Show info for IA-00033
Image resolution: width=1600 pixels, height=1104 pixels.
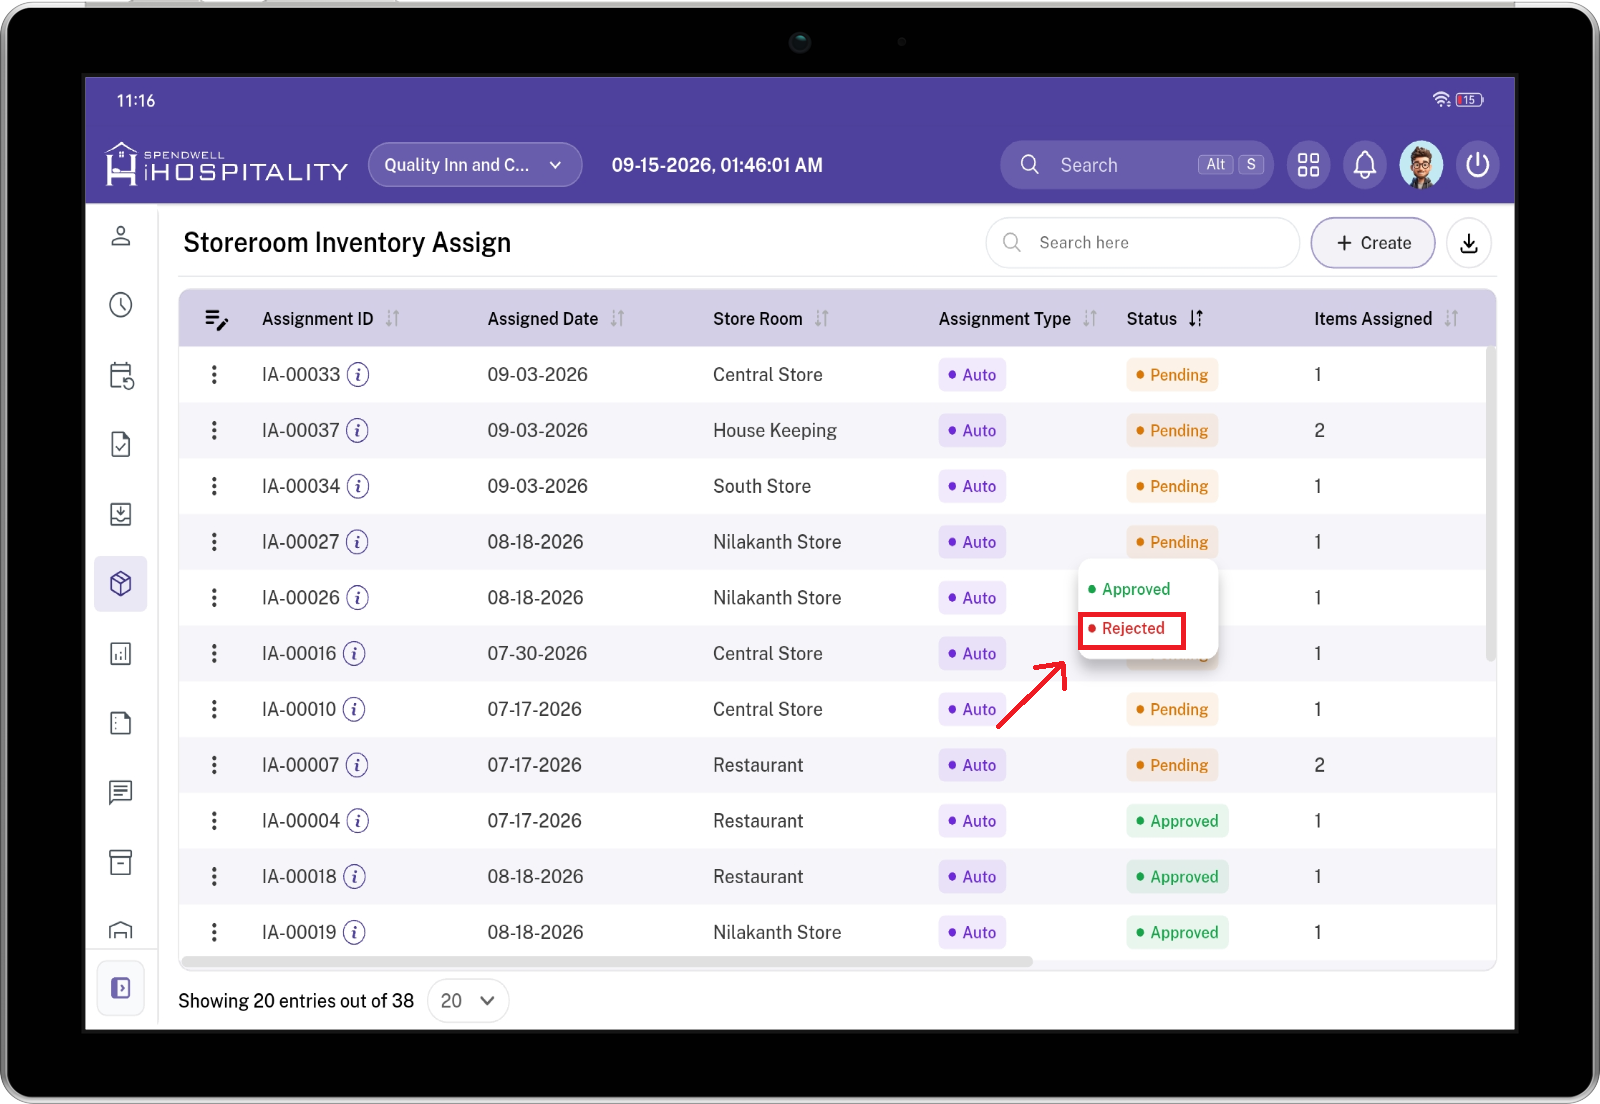tap(358, 375)
